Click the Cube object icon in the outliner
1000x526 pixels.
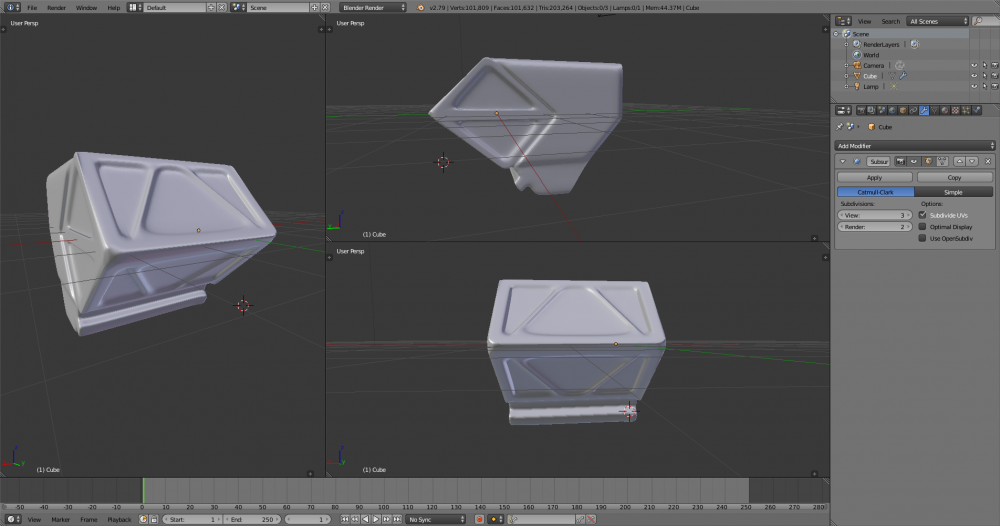855,76
